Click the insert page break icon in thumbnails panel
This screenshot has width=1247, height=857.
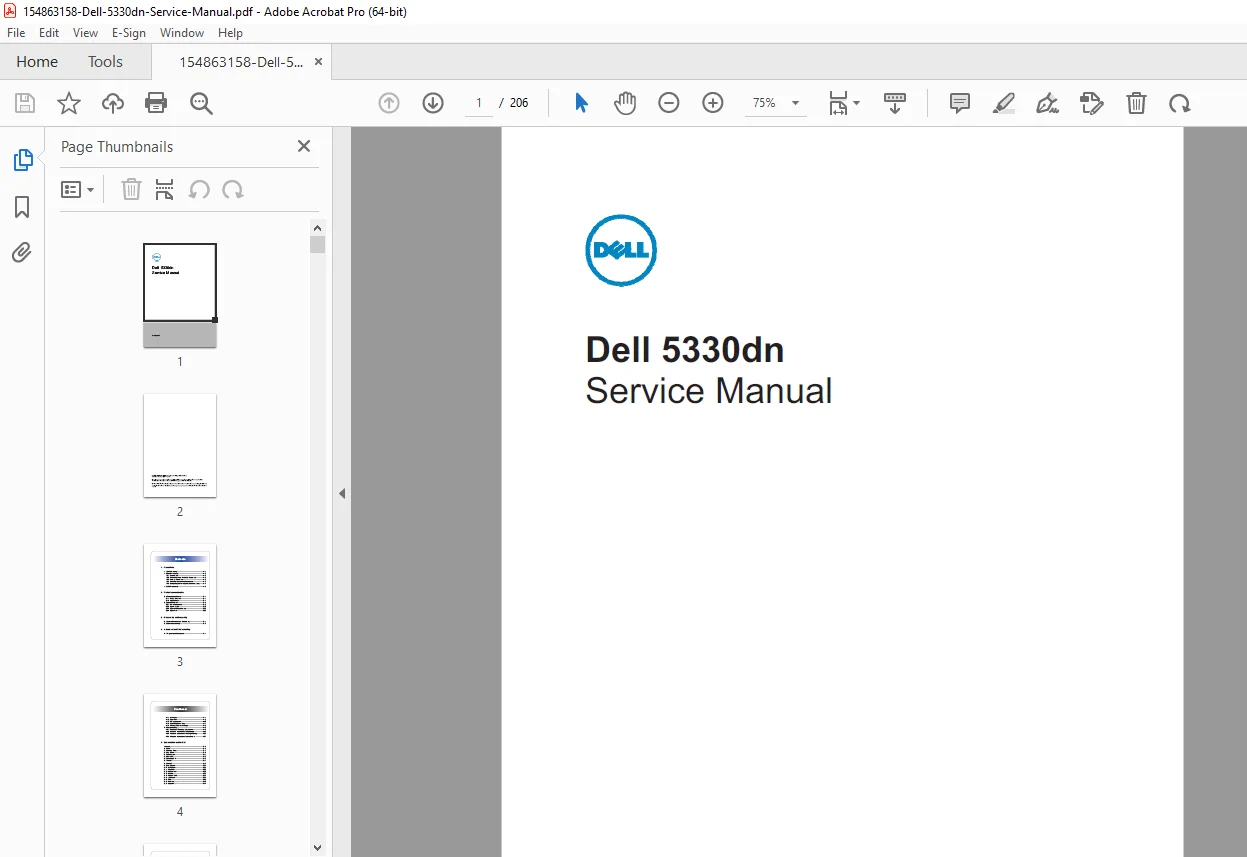(165, 189)
